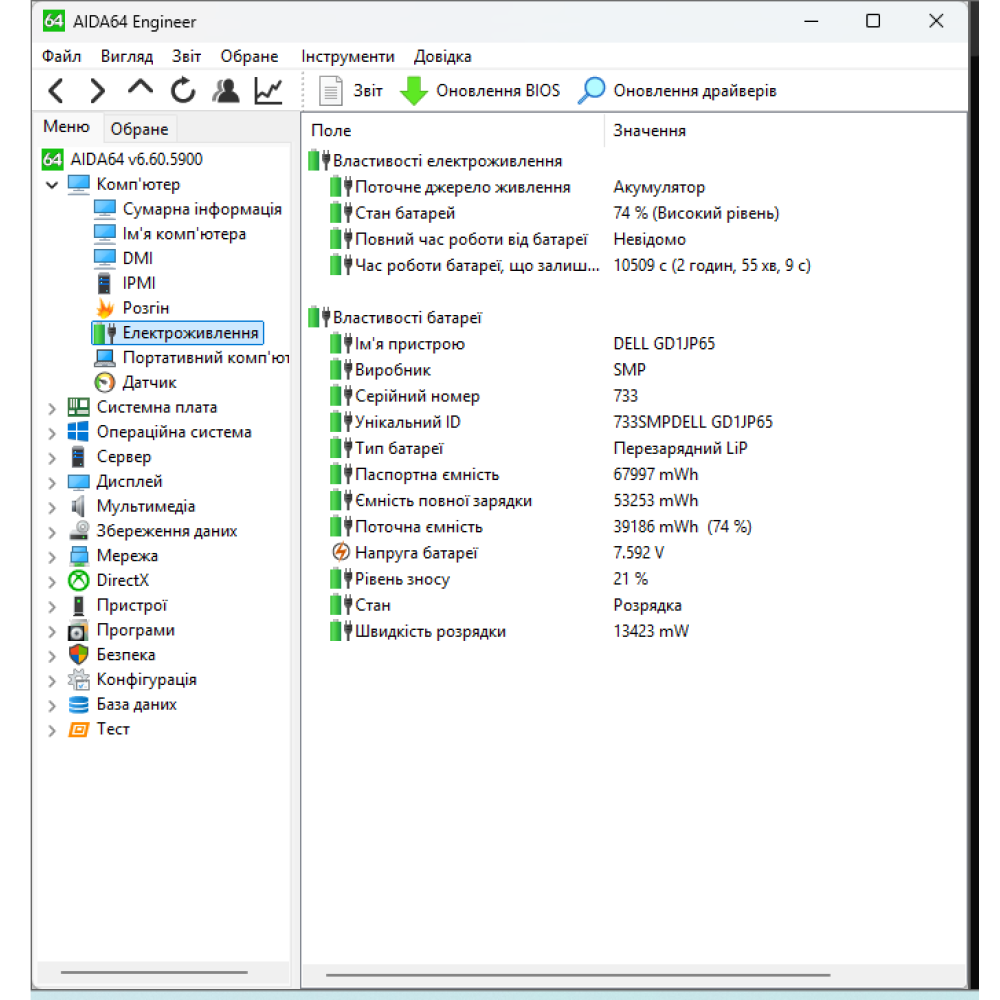Image resolution: width=1000 pixels, height=1000 pixels.
Task: Select the Тип батареї row
Action: 635,448
